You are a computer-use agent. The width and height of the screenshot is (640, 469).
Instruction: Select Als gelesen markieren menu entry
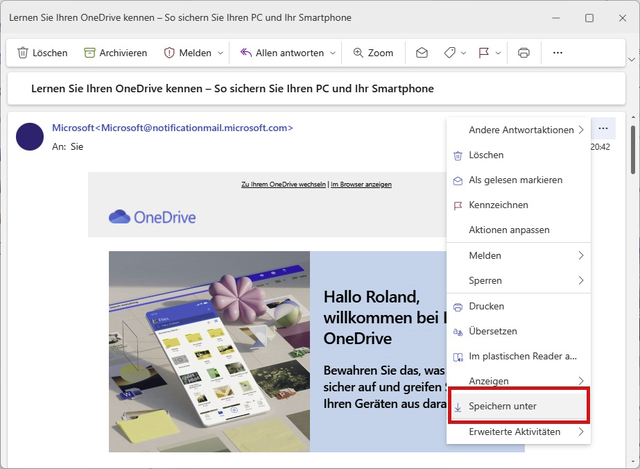tap(519, 180)
